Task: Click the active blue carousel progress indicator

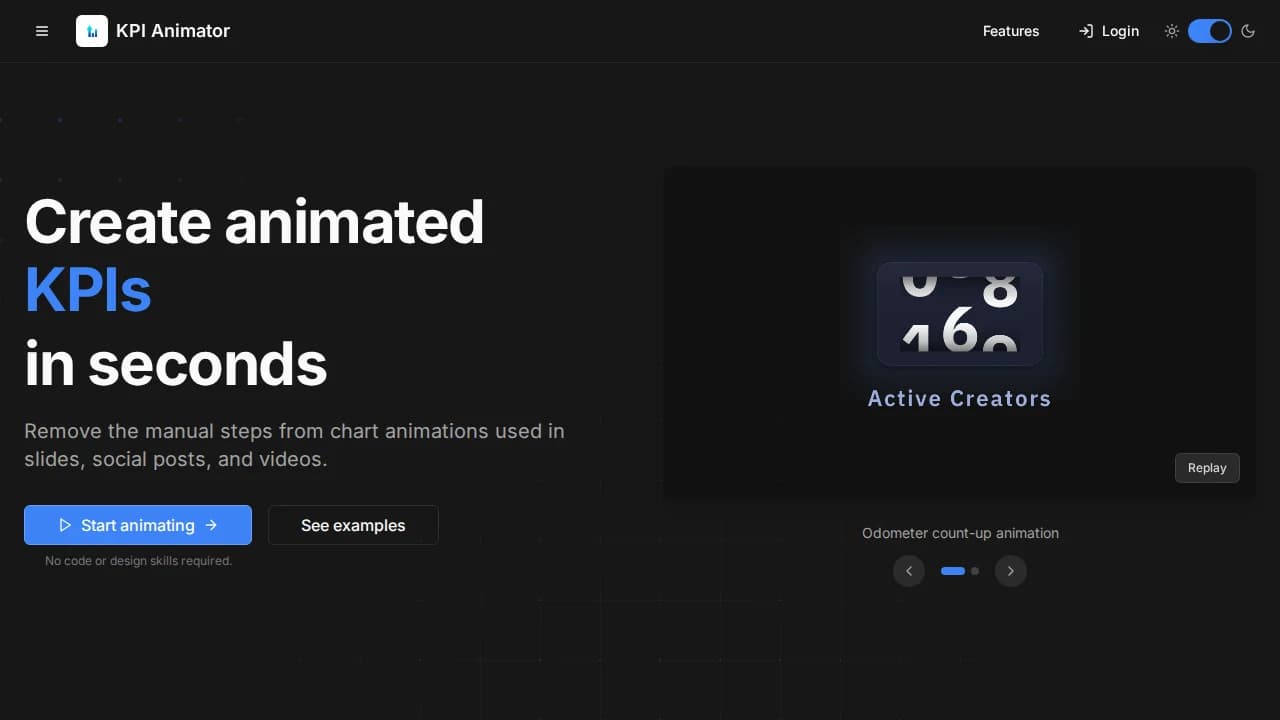Action: (x=953, y=571)
